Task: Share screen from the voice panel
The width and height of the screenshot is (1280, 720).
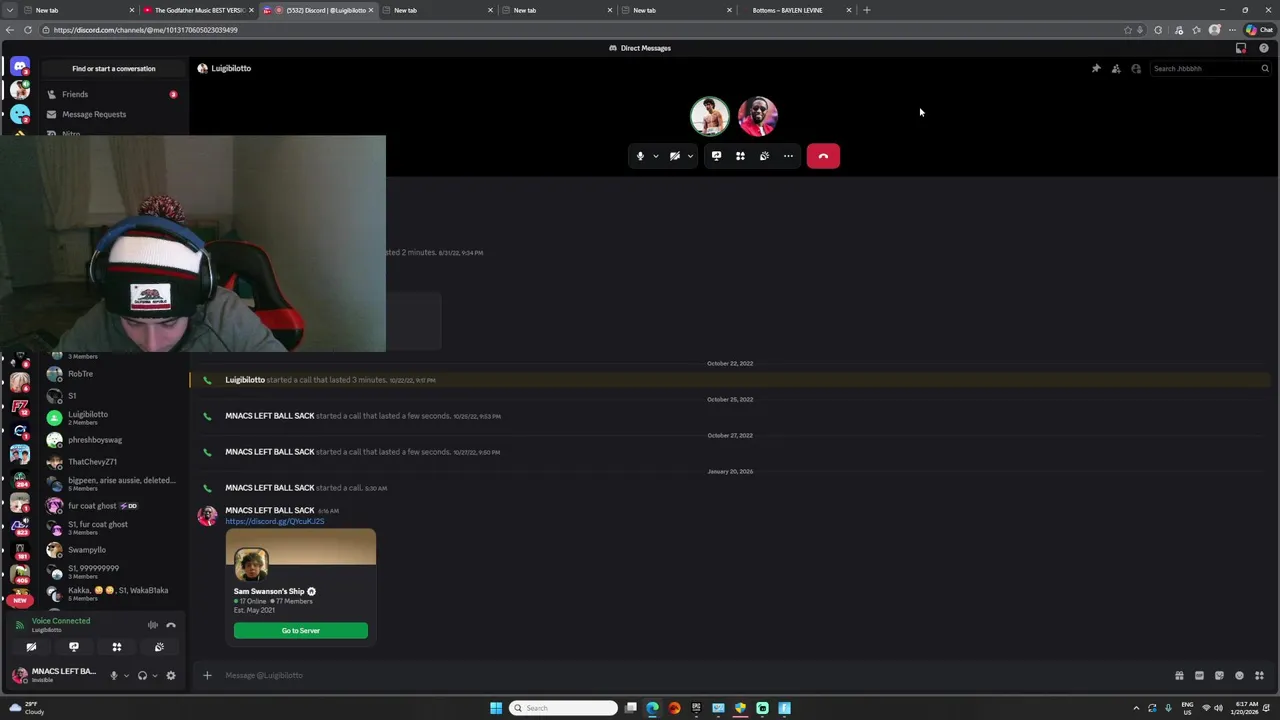Action: pos(74,647)
